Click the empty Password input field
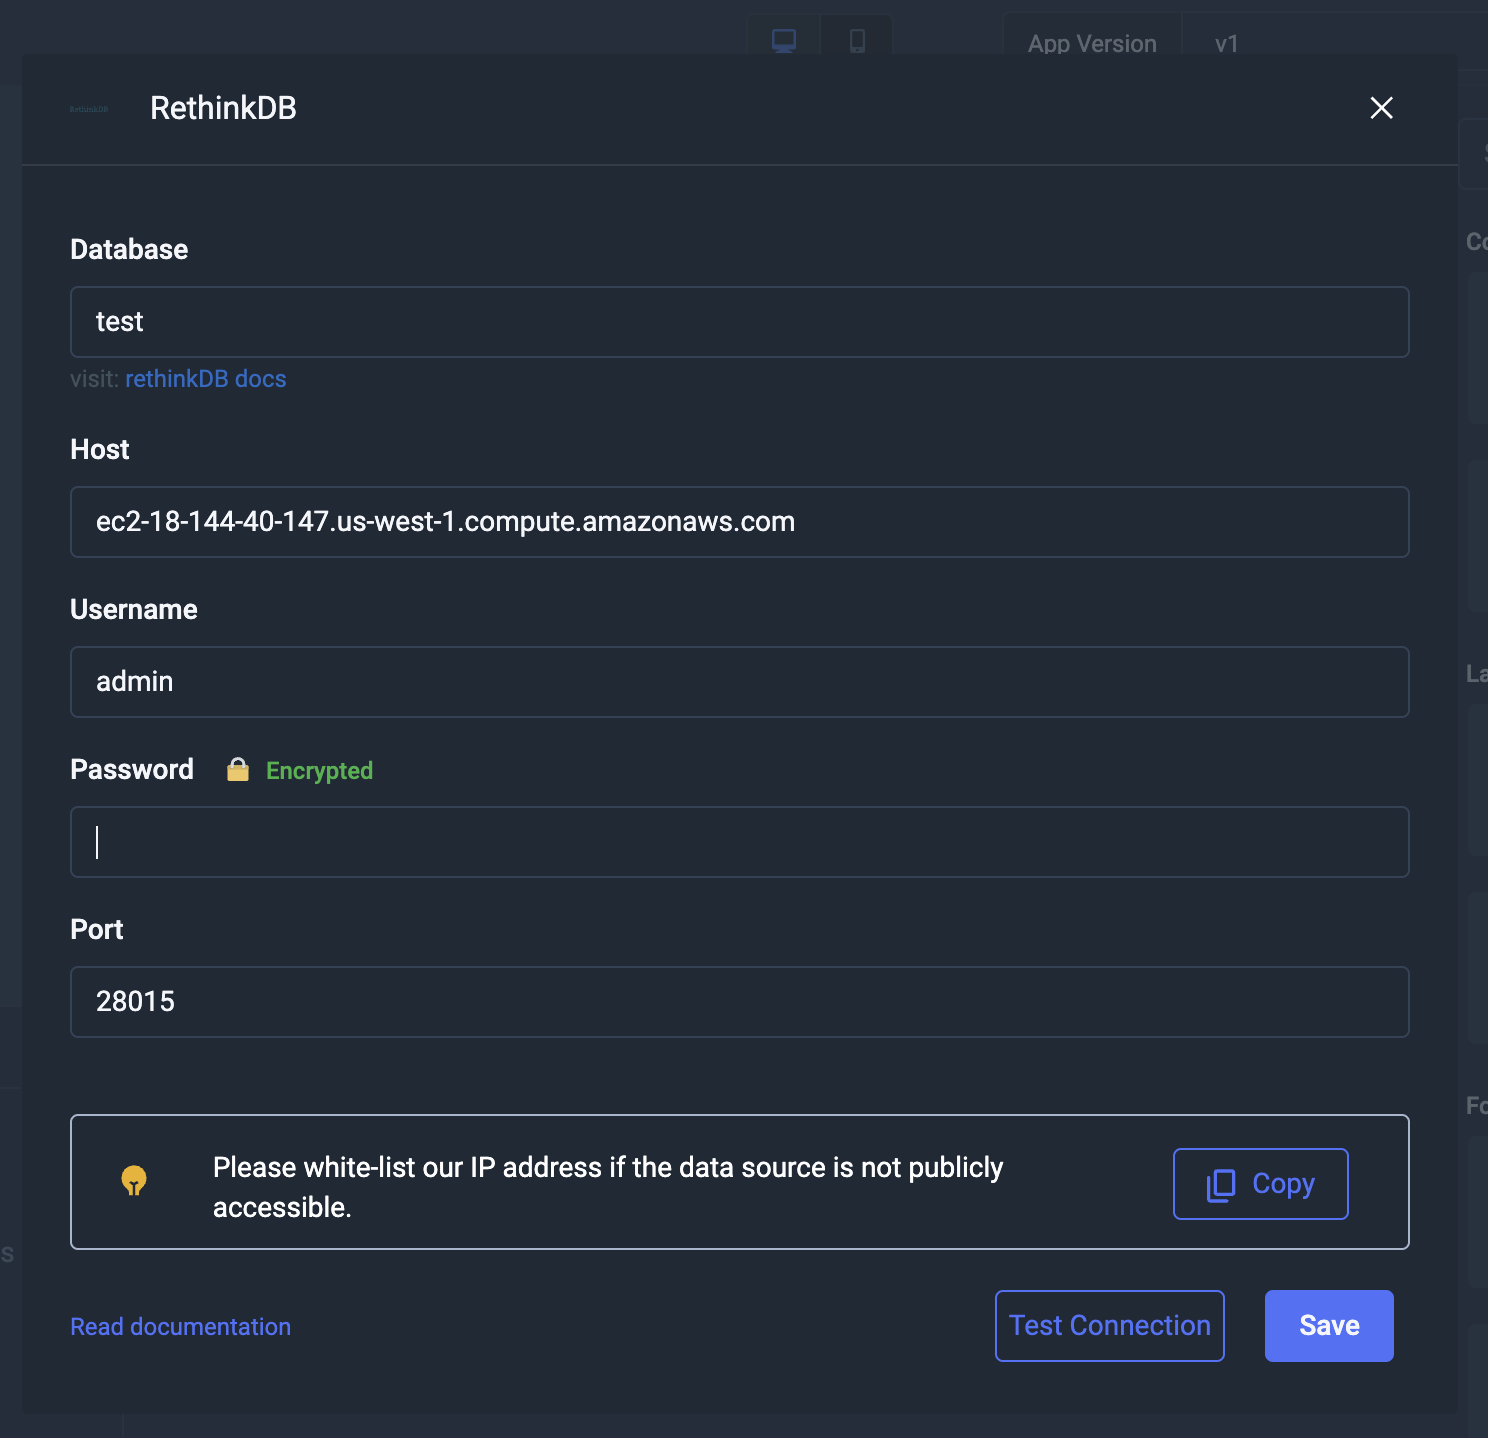The width and height of the screenshot is (1488, 1438). (740, 842)
